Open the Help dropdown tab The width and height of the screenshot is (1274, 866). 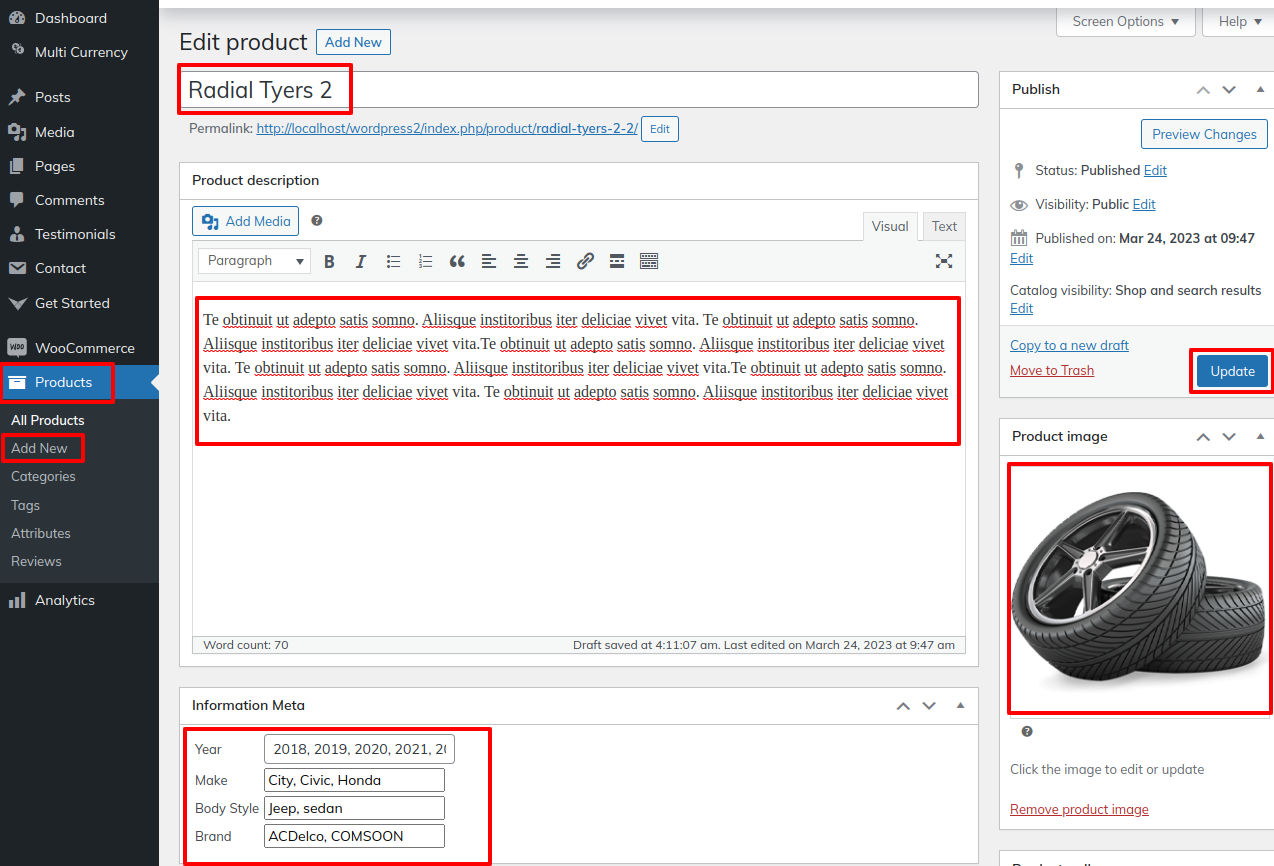[x=1239, y=21]
